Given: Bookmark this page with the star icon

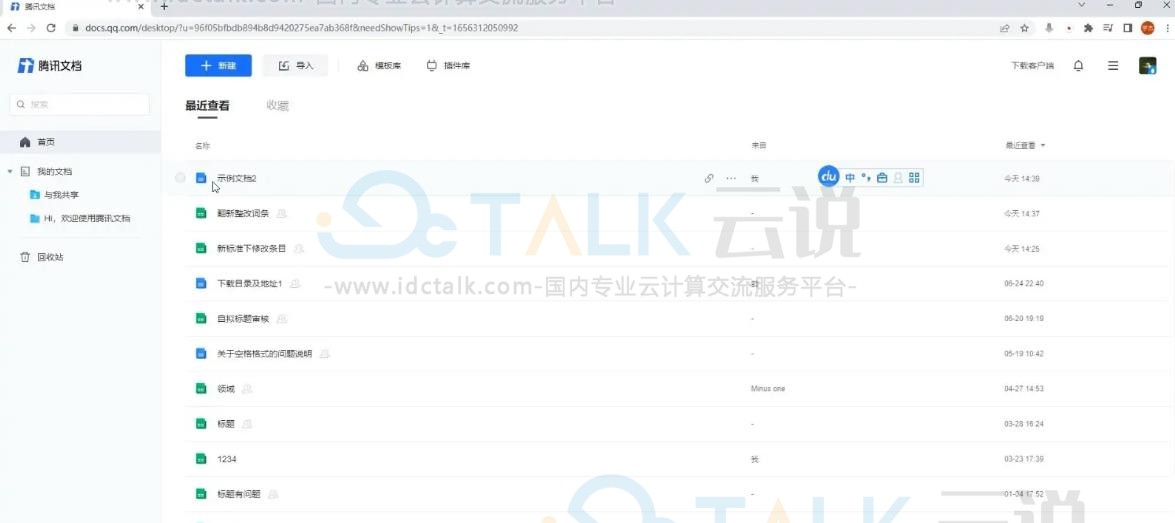Looking at the screenshot, I should pos(1024,28).
